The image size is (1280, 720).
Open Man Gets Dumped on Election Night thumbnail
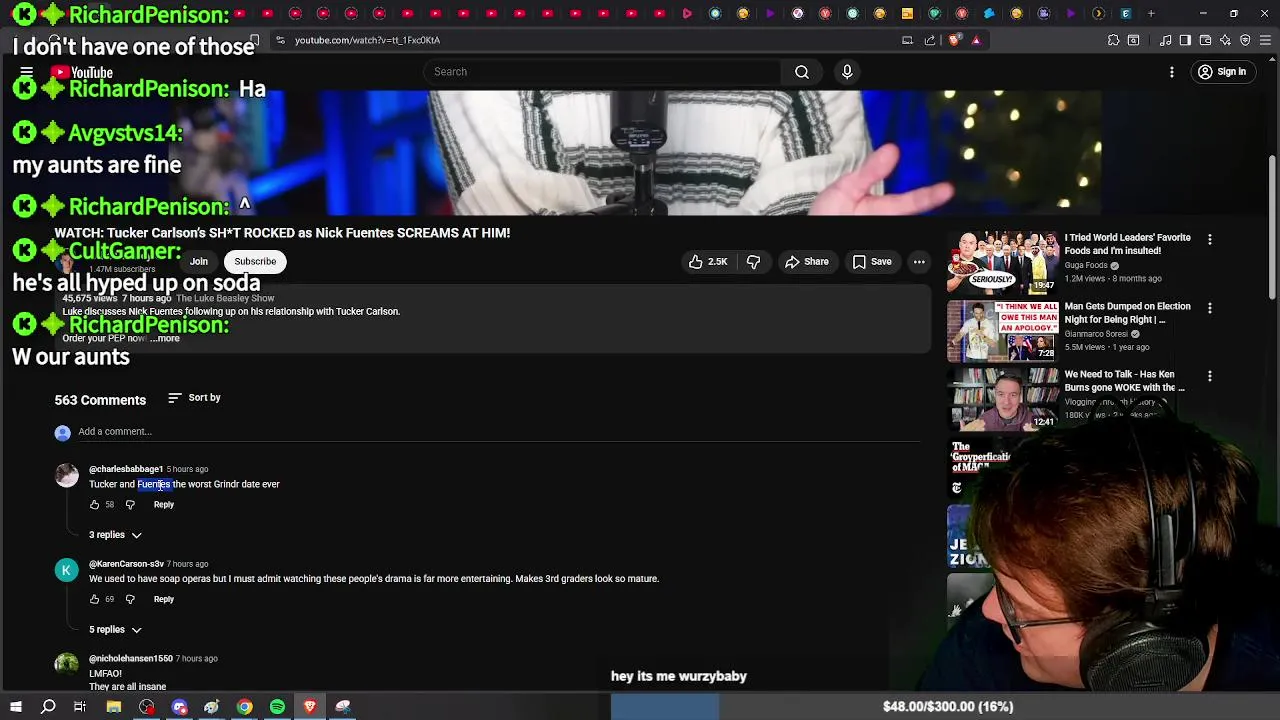click(x=1003, y=331)
